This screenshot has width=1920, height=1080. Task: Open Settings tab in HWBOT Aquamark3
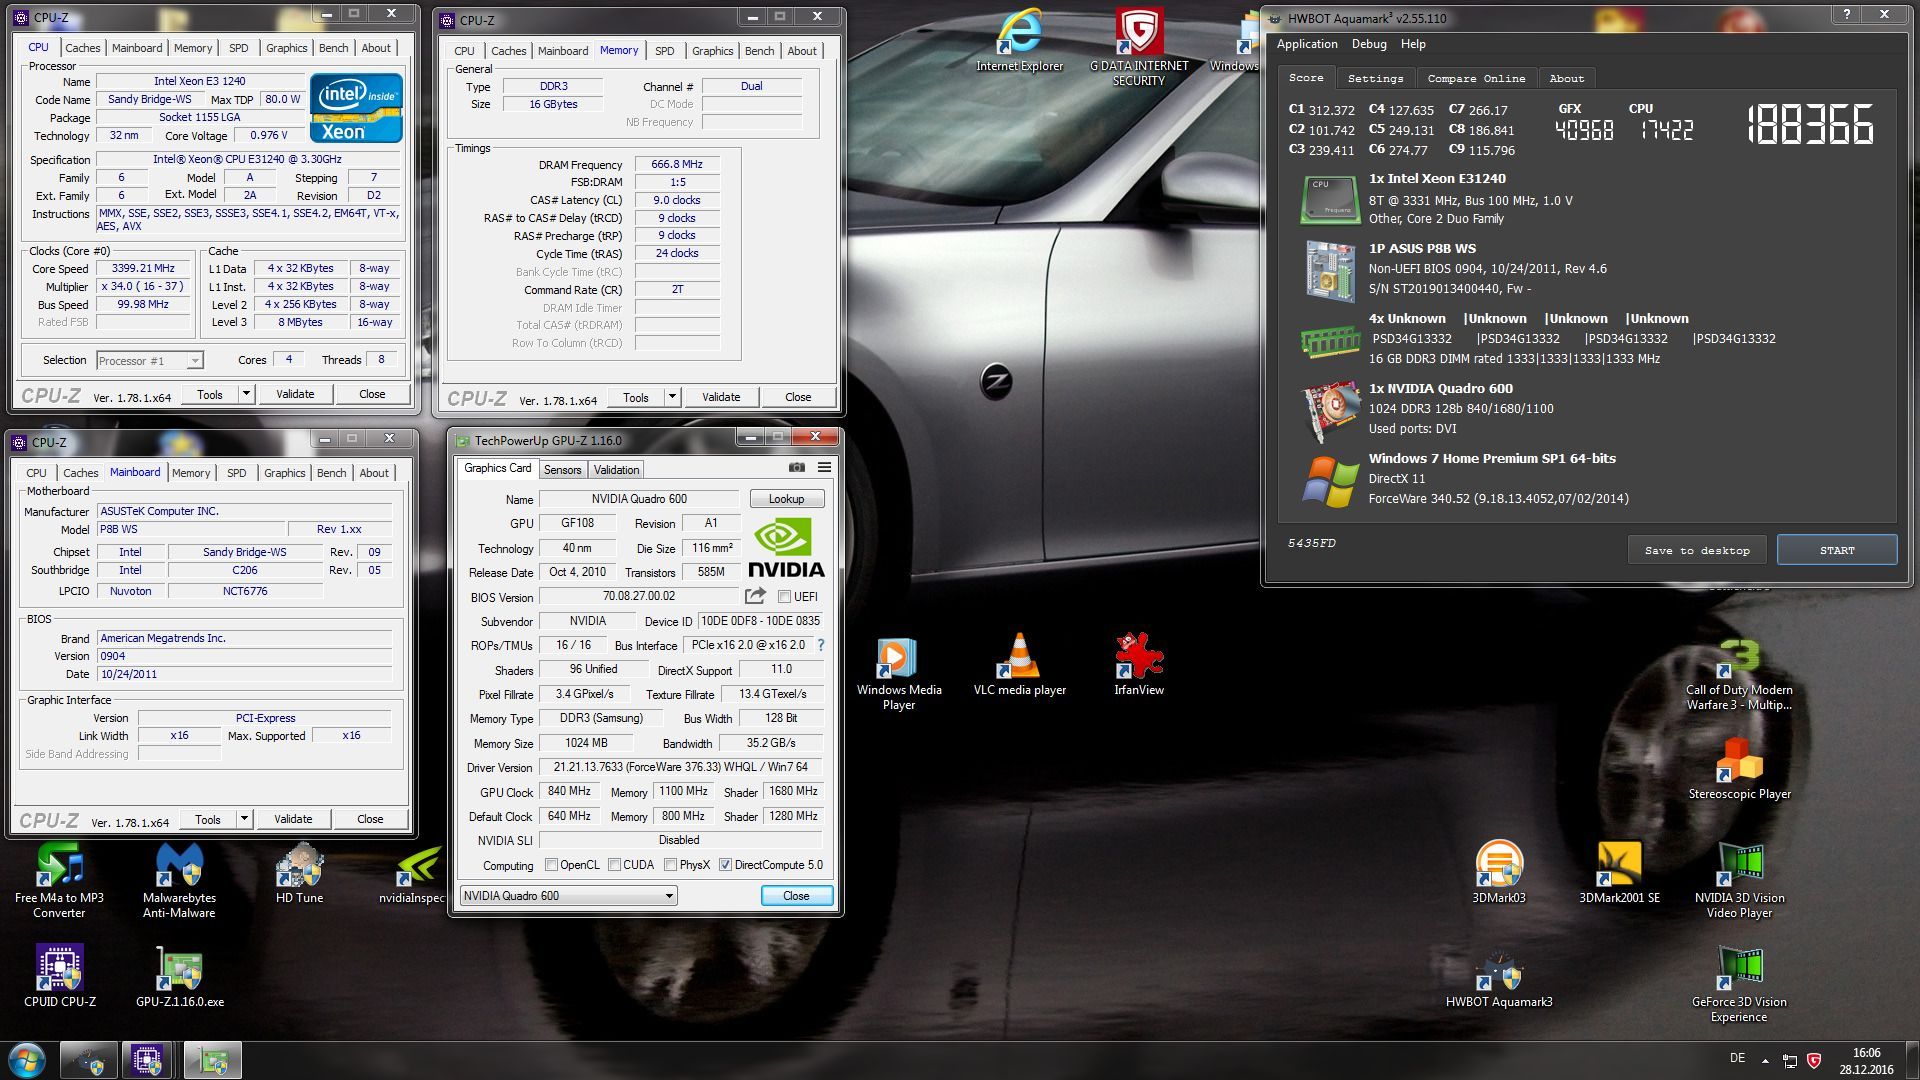(x=1375, y=78)
